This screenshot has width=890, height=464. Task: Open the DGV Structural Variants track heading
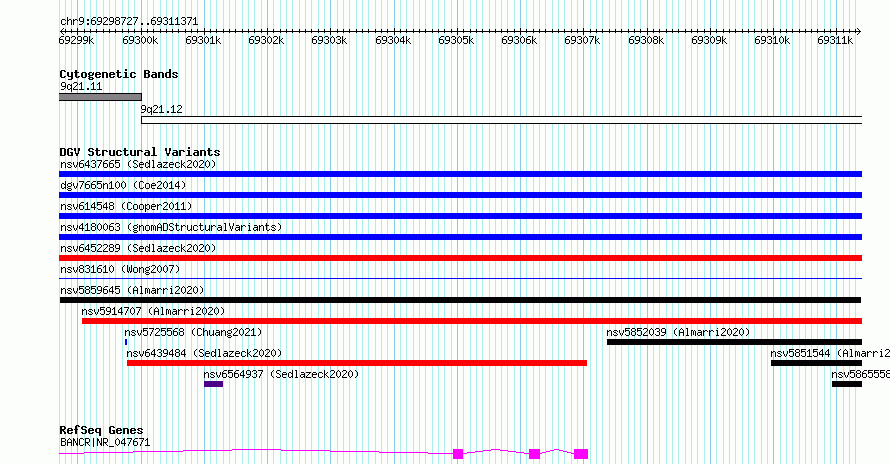pyautogui.click(x=140, y=152)
